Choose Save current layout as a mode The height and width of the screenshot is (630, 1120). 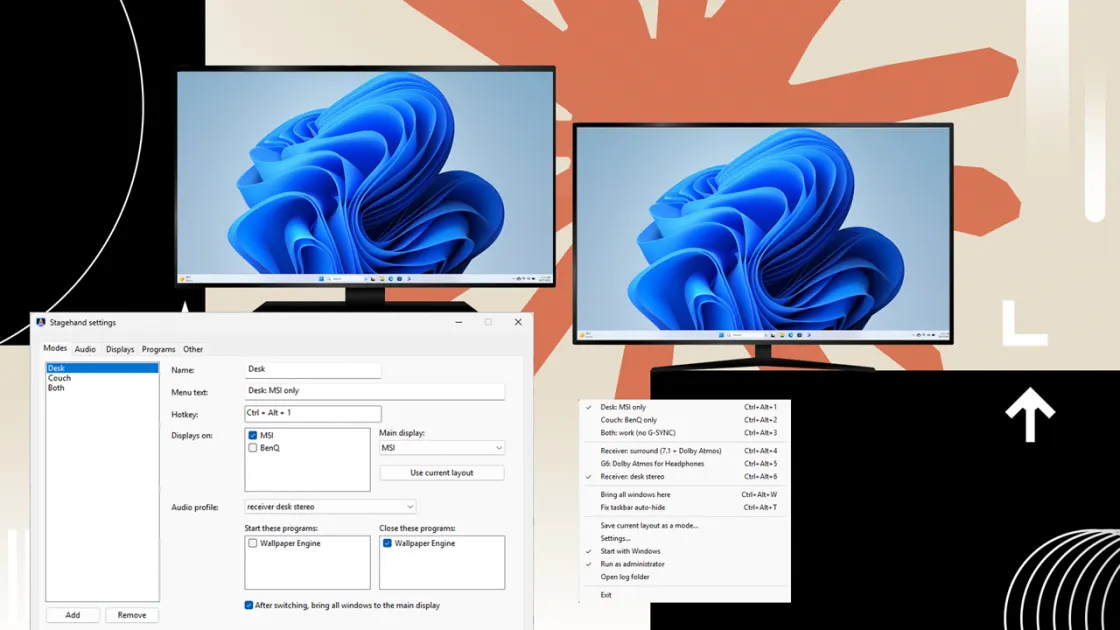click(684, 525)
